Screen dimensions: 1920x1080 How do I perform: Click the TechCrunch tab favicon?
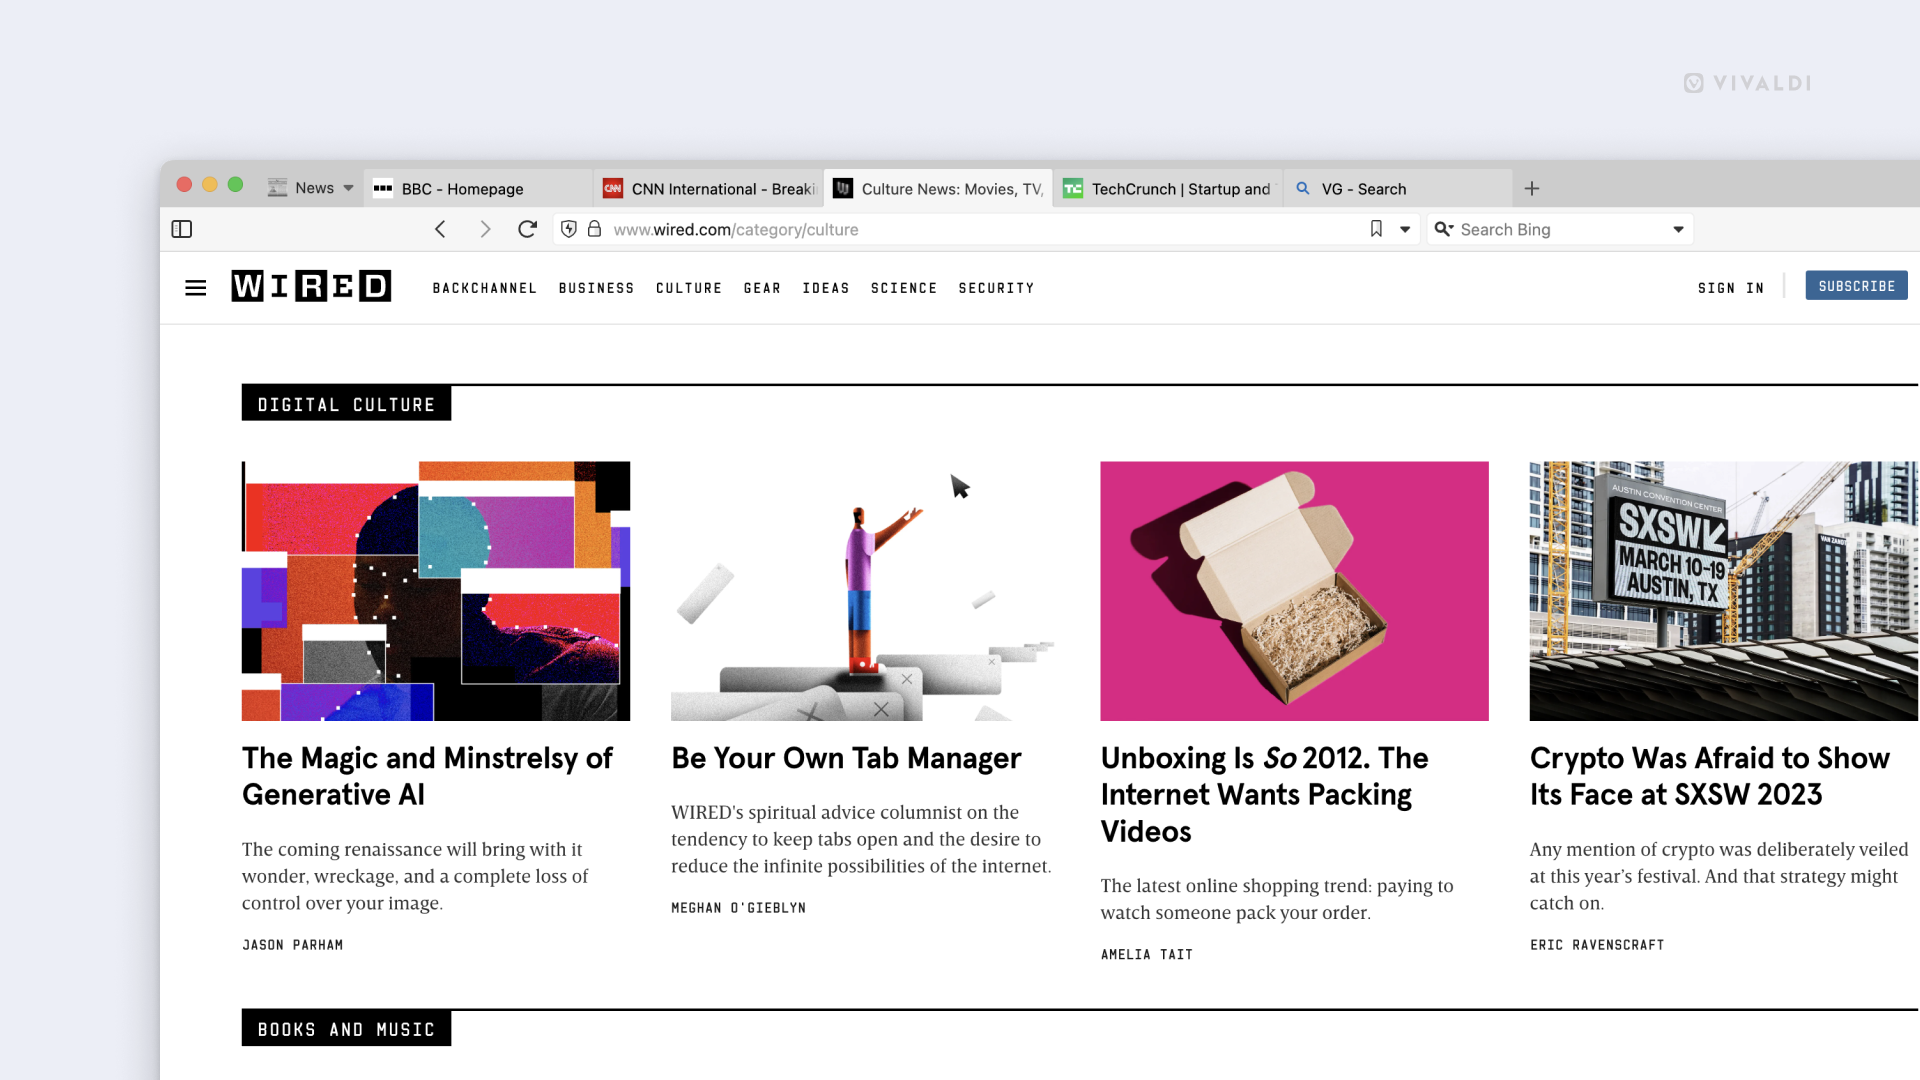1073,188
